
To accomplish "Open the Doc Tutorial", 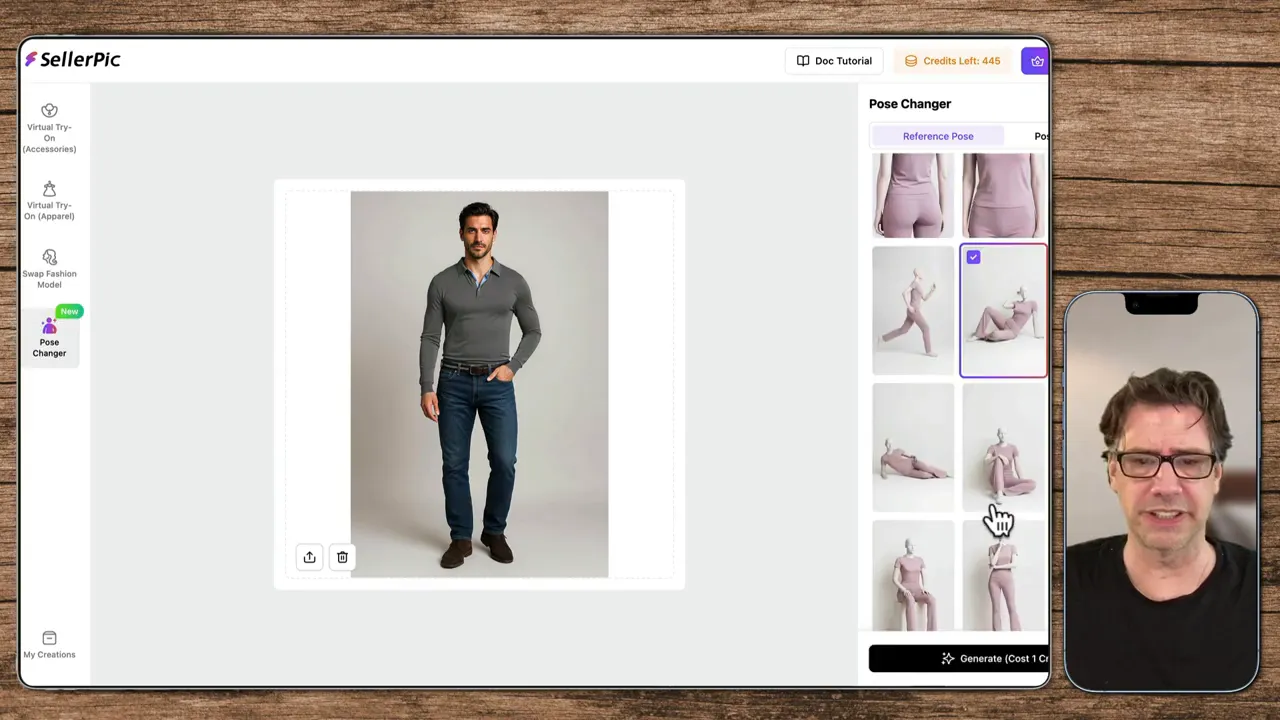I will [x=834, y=61].
